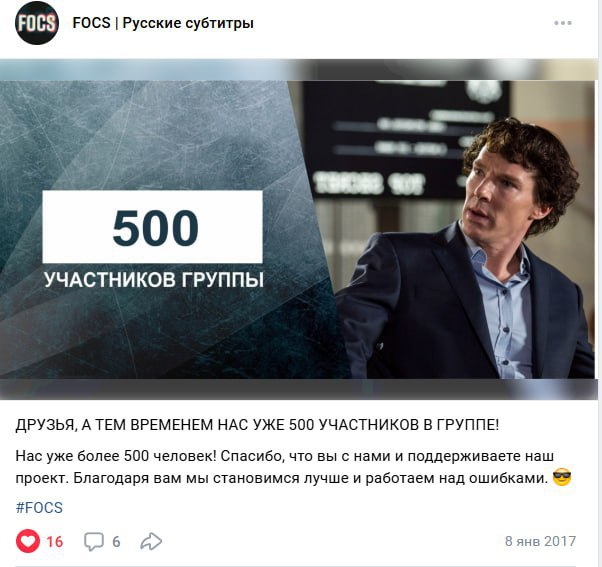Share the post using the arrow icon
The image size is (602, 567).
pyautogui.click(x=151, y=541)
